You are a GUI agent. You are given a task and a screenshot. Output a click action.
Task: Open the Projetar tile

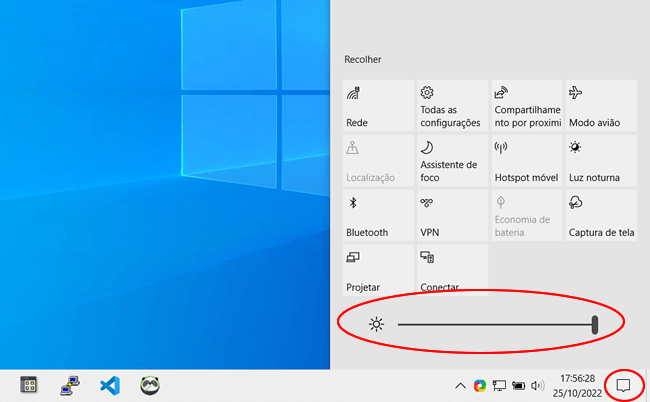coord(378,270)
